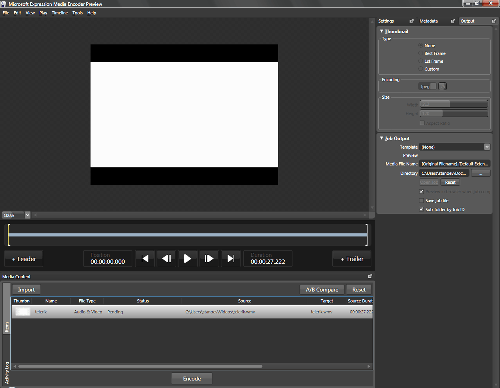
Task: Click the timeline end bracket marker
Action: pos(367,235)
